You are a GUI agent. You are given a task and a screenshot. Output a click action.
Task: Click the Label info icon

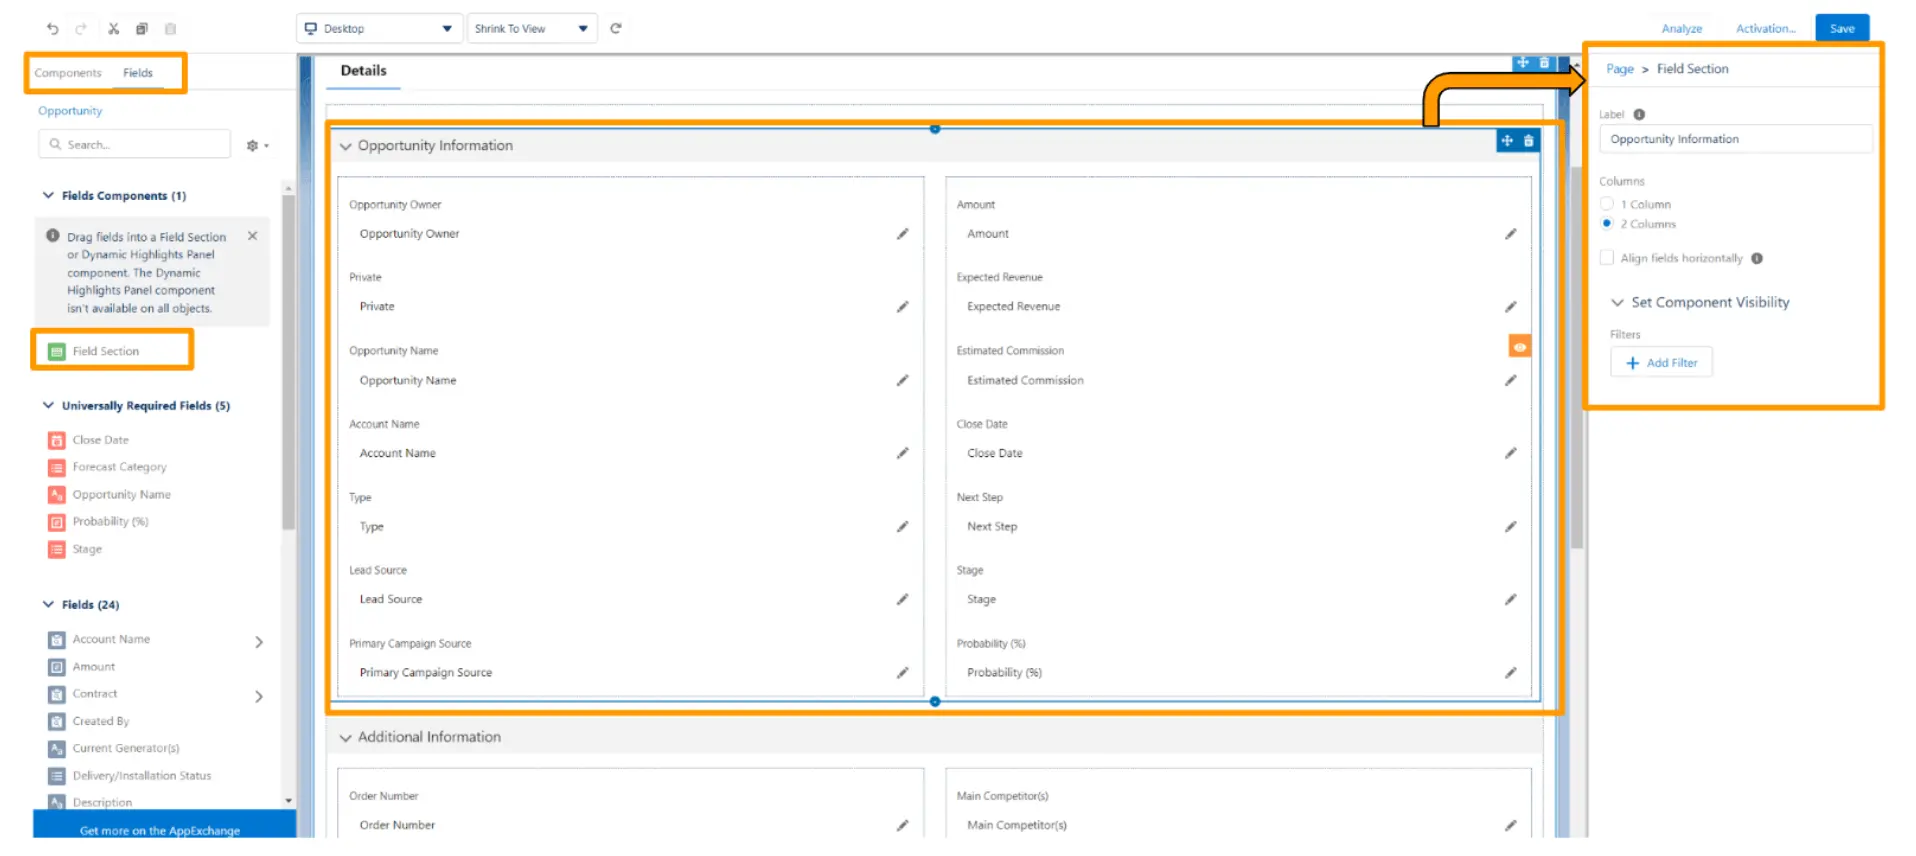(1639, 115)
